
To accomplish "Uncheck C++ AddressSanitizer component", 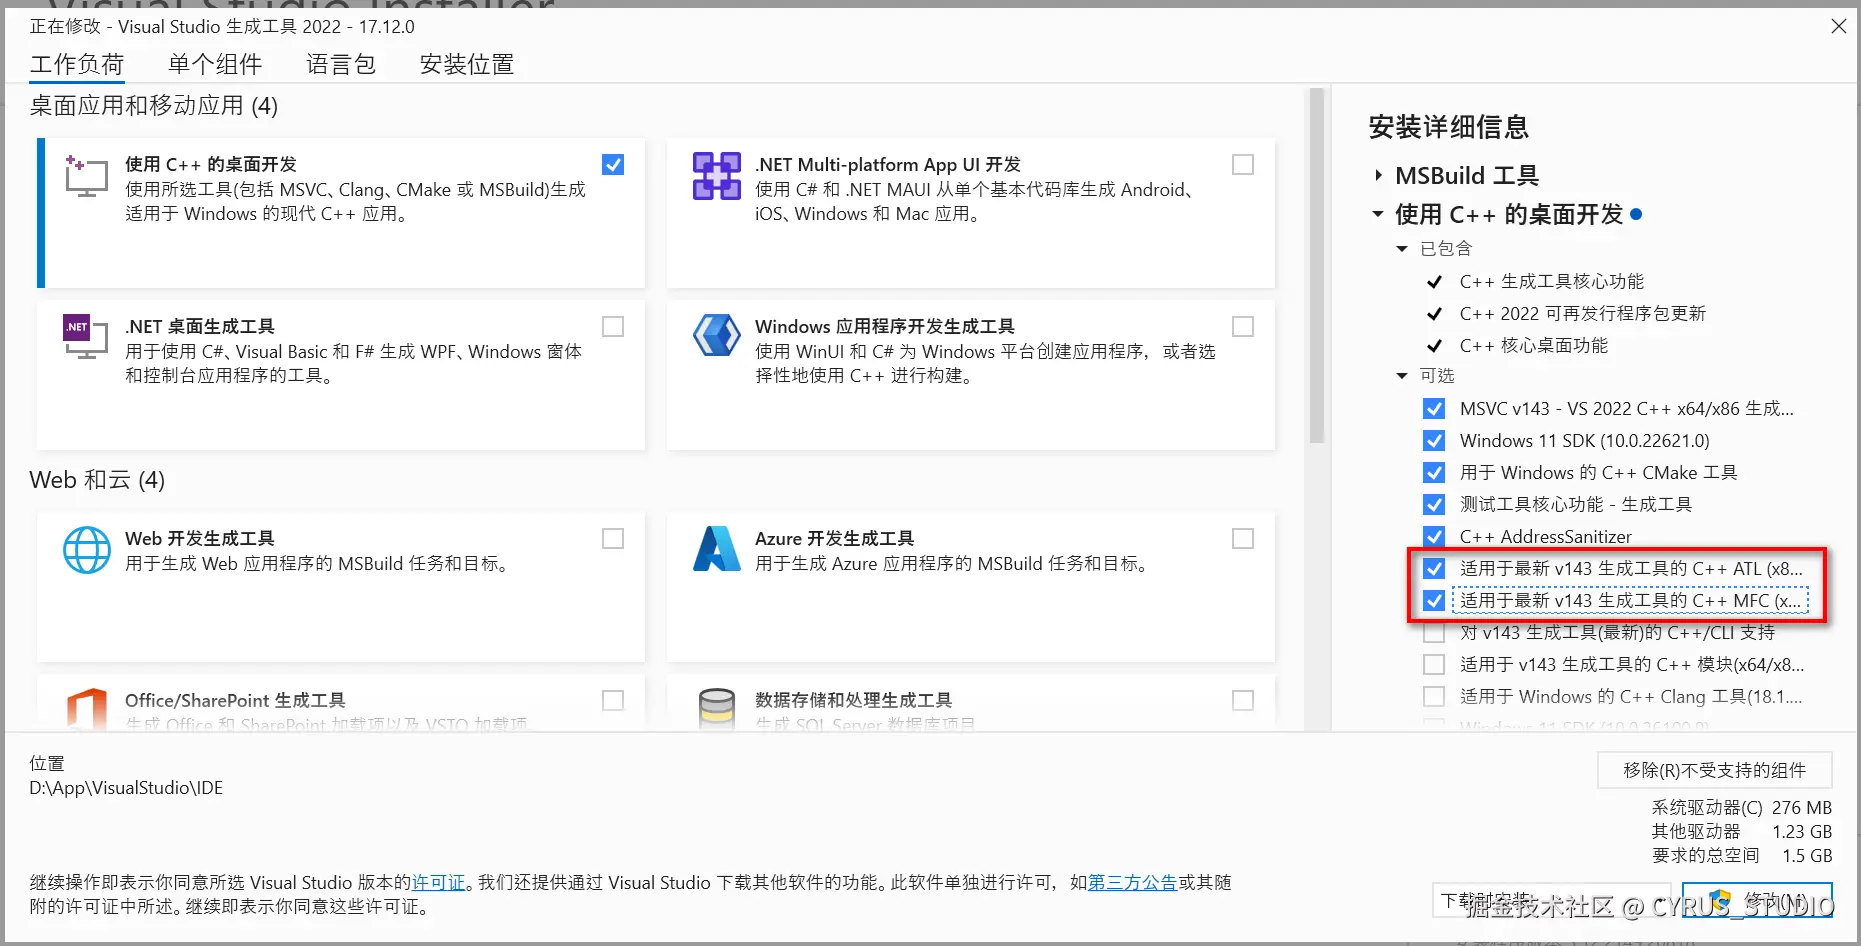I will [1434, 537].
